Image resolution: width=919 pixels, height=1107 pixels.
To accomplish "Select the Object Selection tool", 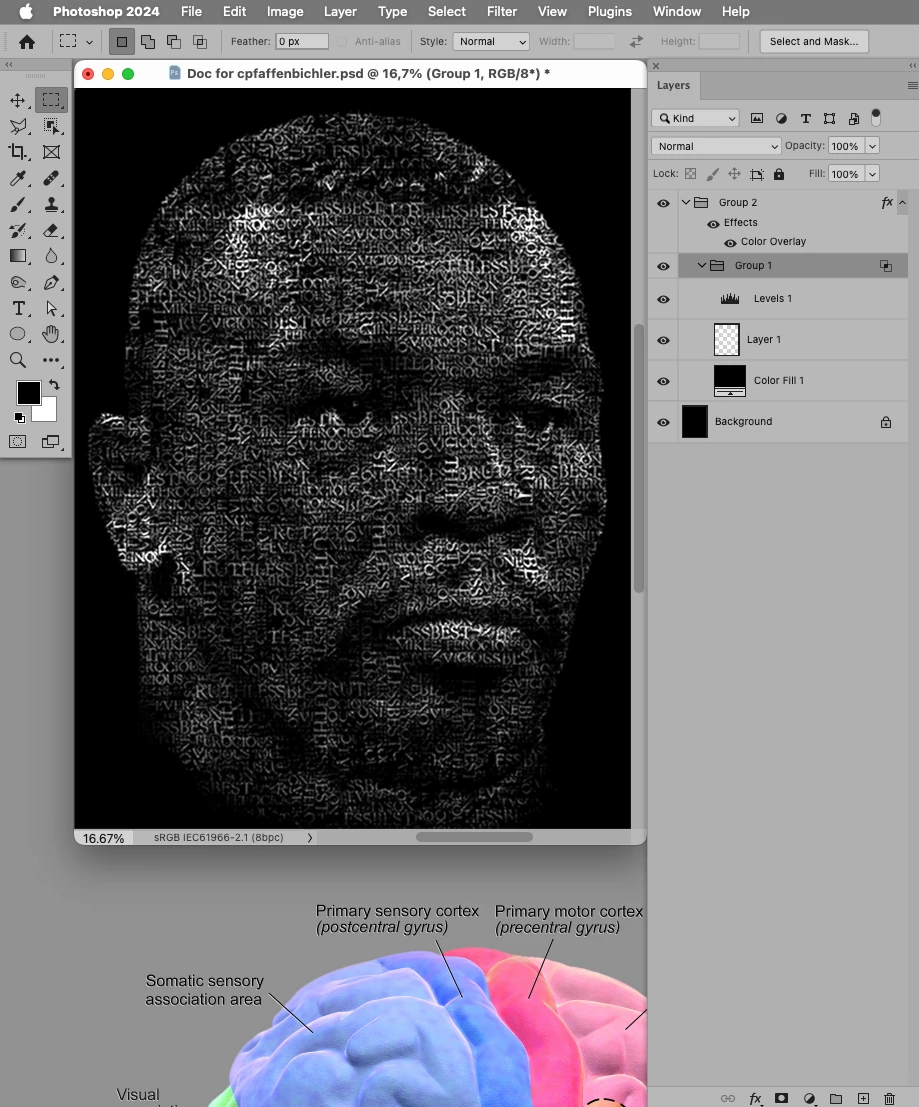I will pos(51,126).
